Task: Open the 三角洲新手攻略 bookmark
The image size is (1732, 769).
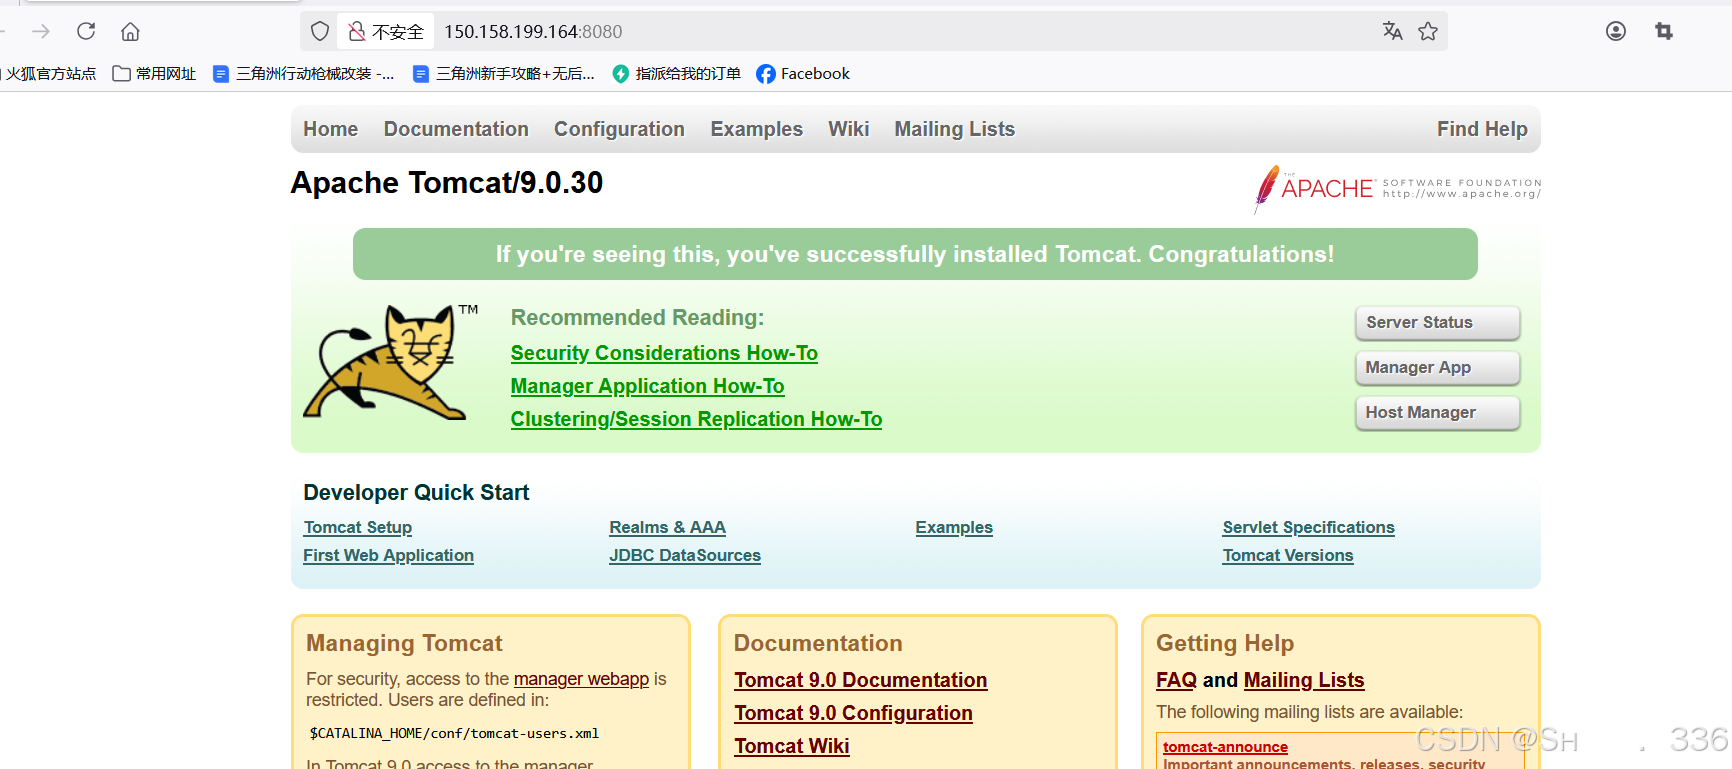Action: [504, 74]
